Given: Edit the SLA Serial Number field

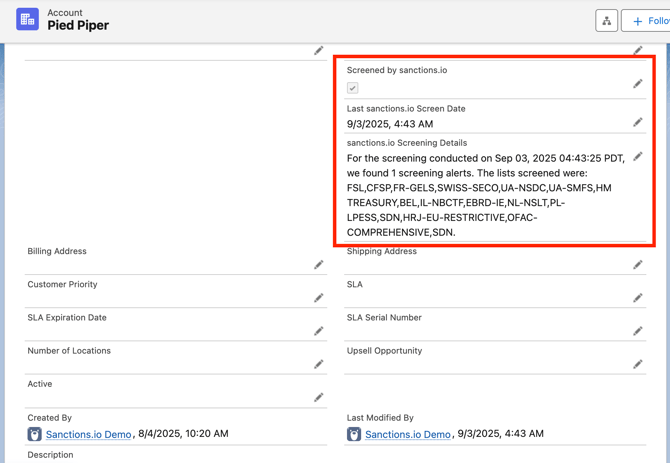Looking at the screenshot, I should 638,331.
